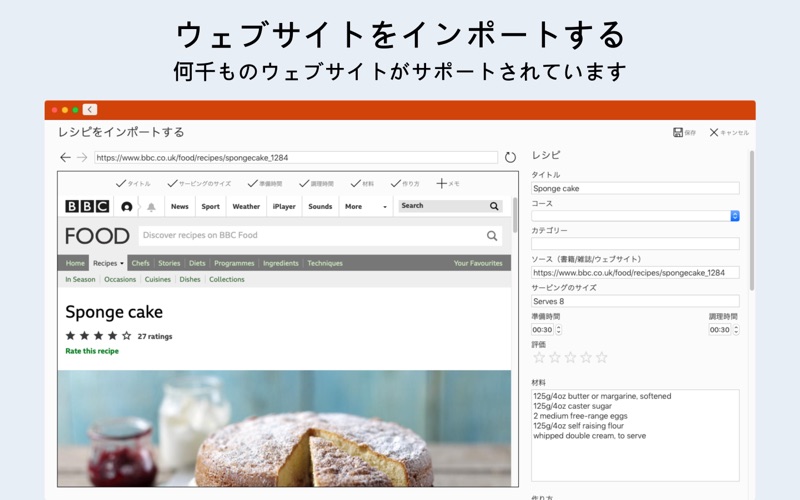Open iPlayer on BBC bar
Viewport: 800px width, 500px height.
tap(284, 207)
